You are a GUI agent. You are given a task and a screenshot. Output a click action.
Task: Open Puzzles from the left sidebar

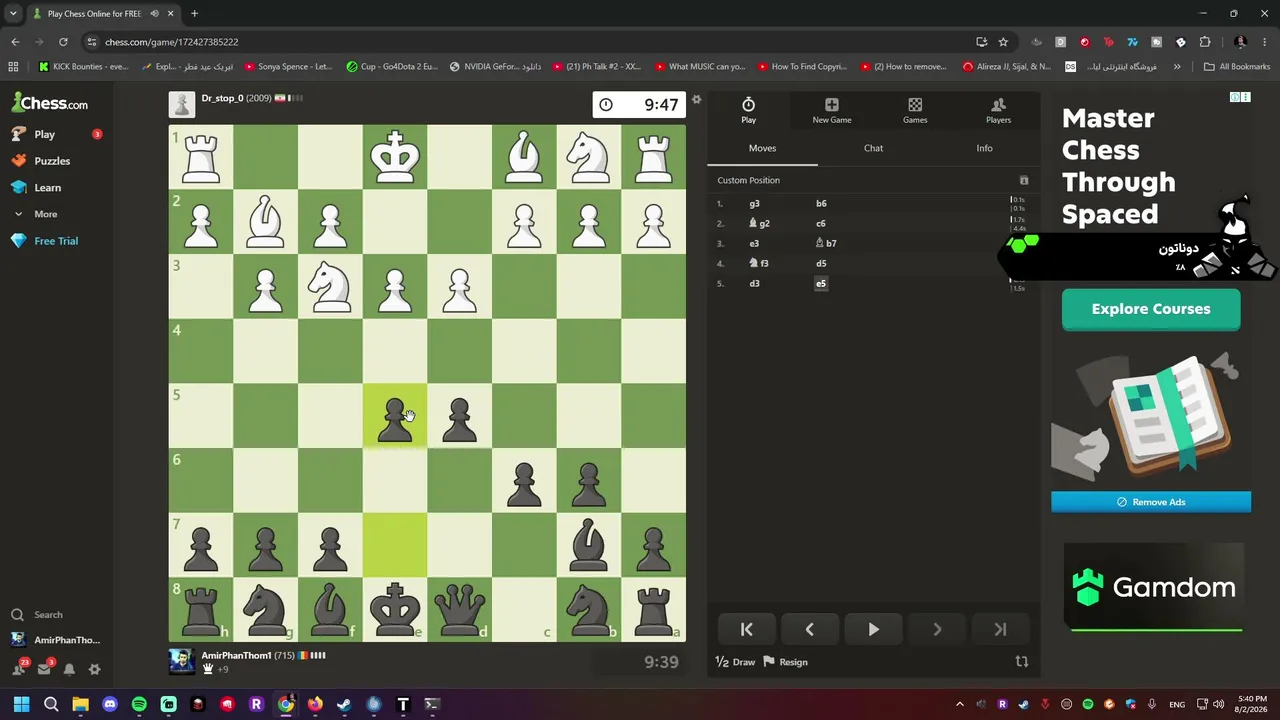[52, 161]
